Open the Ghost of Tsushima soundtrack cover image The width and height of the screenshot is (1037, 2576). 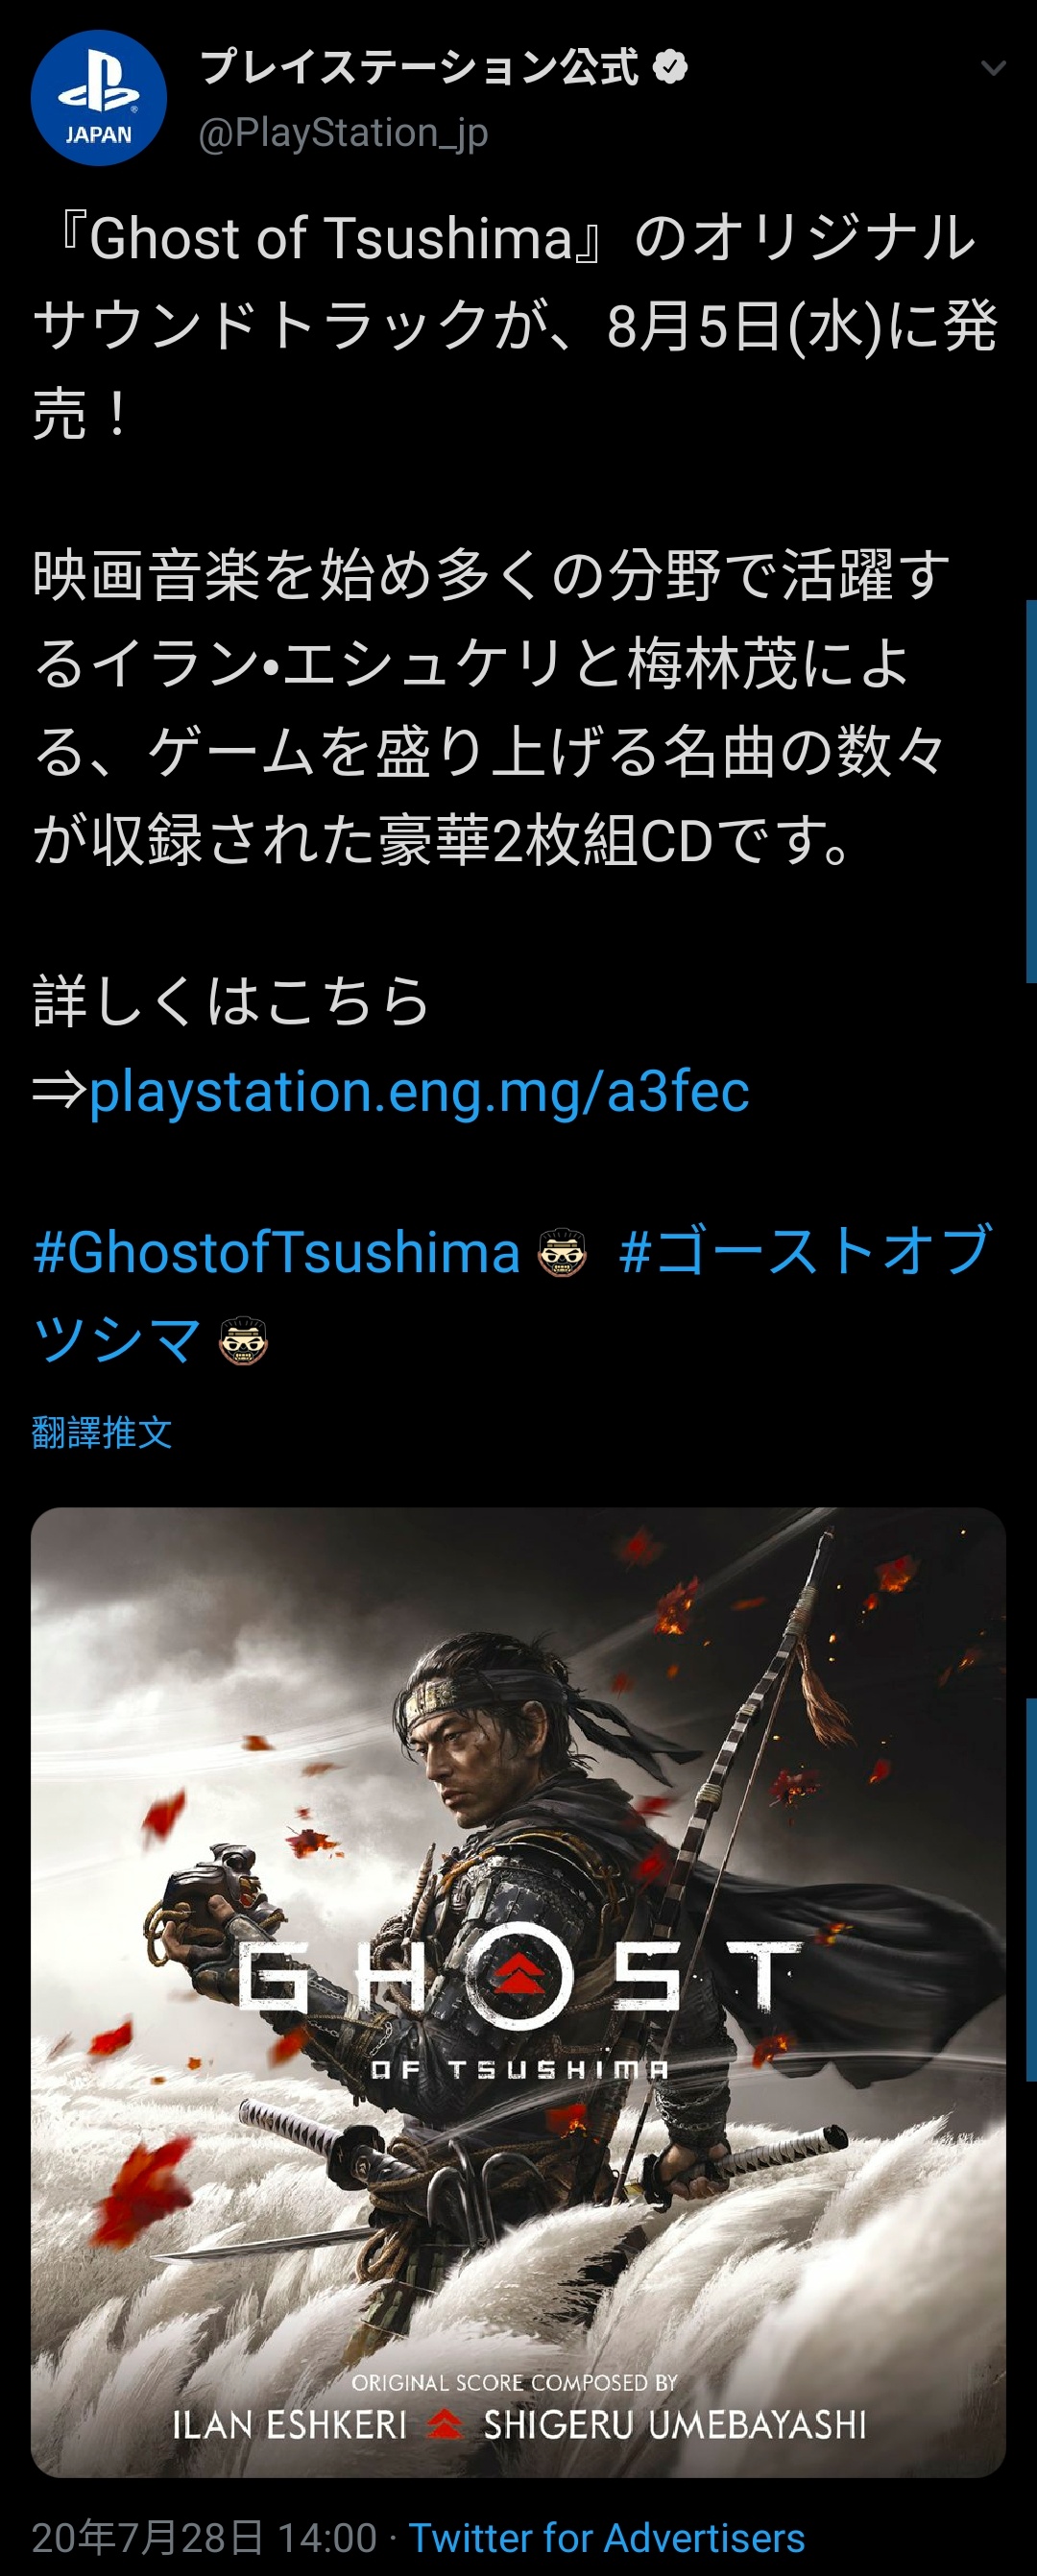pos(518,1992)
